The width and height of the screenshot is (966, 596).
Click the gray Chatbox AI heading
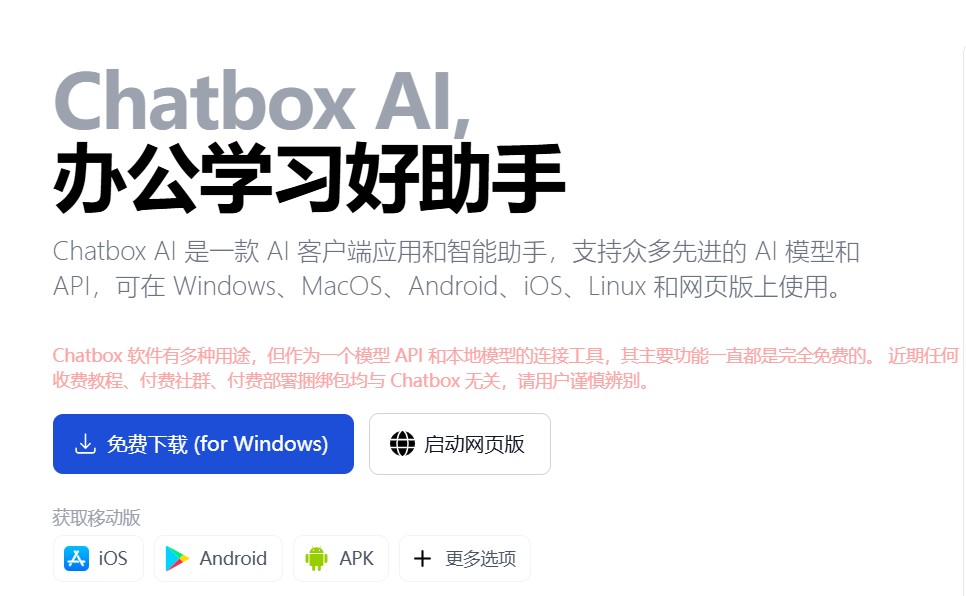pos(262,102)
